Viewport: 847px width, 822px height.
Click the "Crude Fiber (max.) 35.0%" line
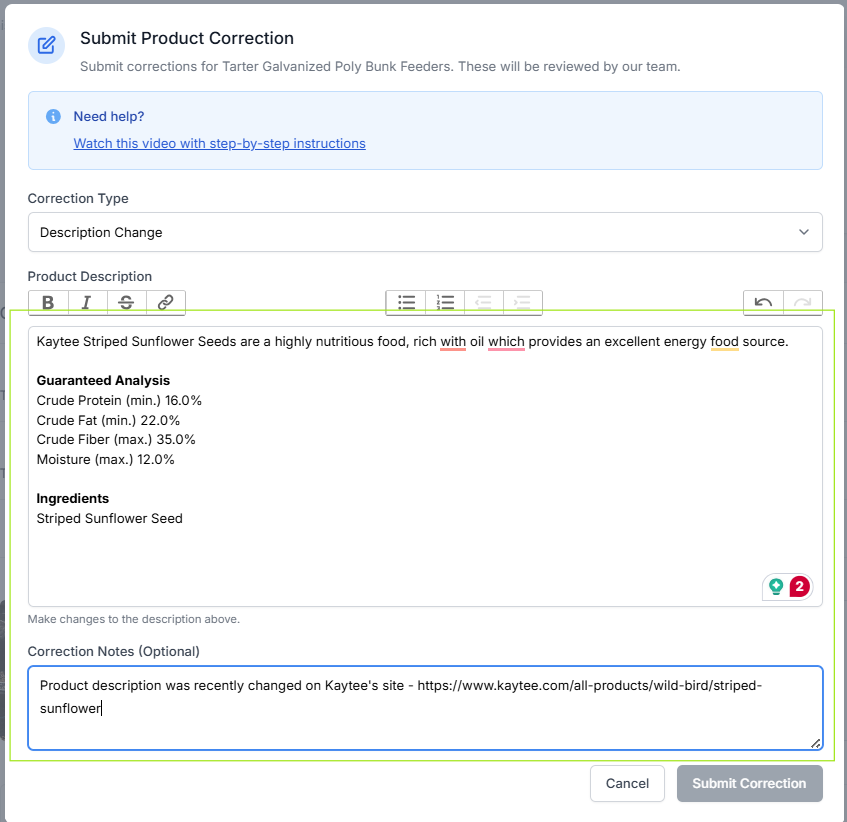point(116,440)
